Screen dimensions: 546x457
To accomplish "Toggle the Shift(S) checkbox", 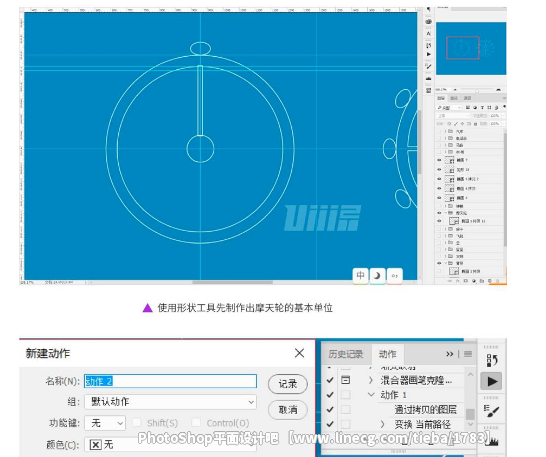I will [x=137, y=423].
